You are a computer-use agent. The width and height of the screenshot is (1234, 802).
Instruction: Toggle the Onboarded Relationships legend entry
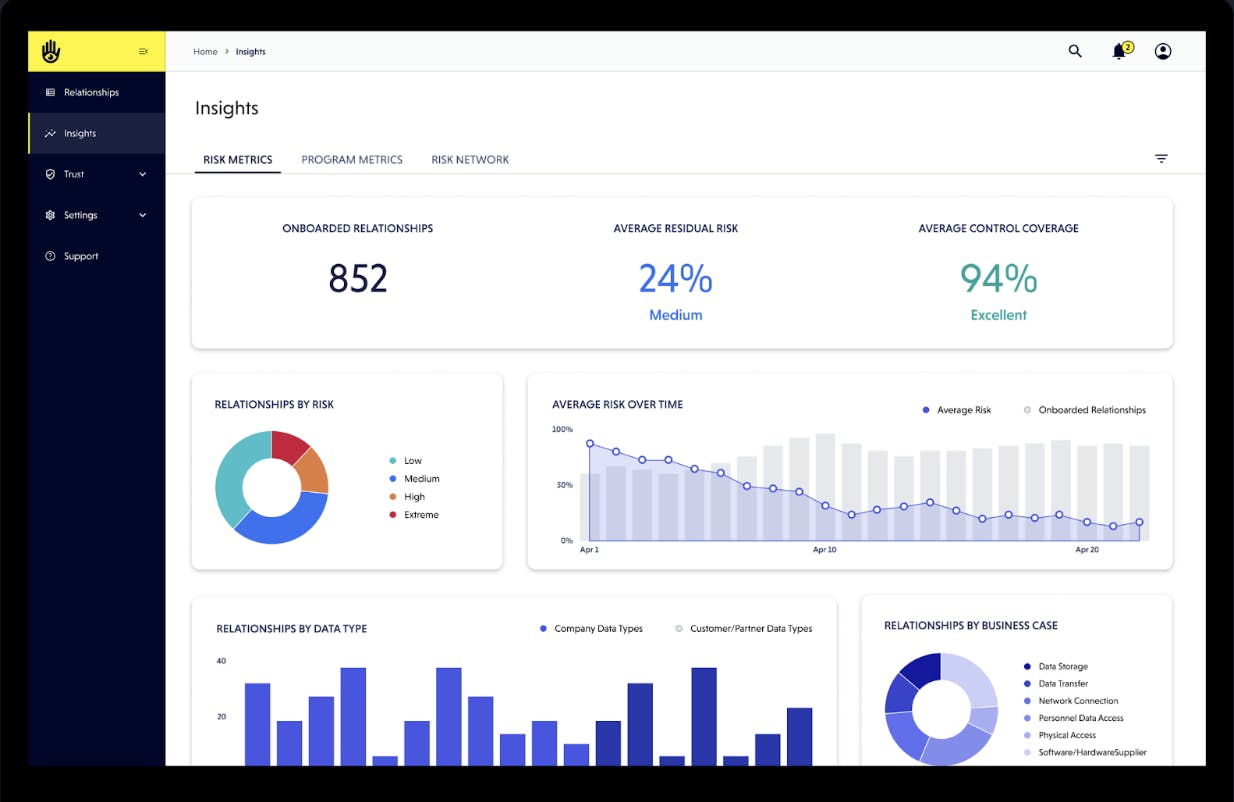1085,409
